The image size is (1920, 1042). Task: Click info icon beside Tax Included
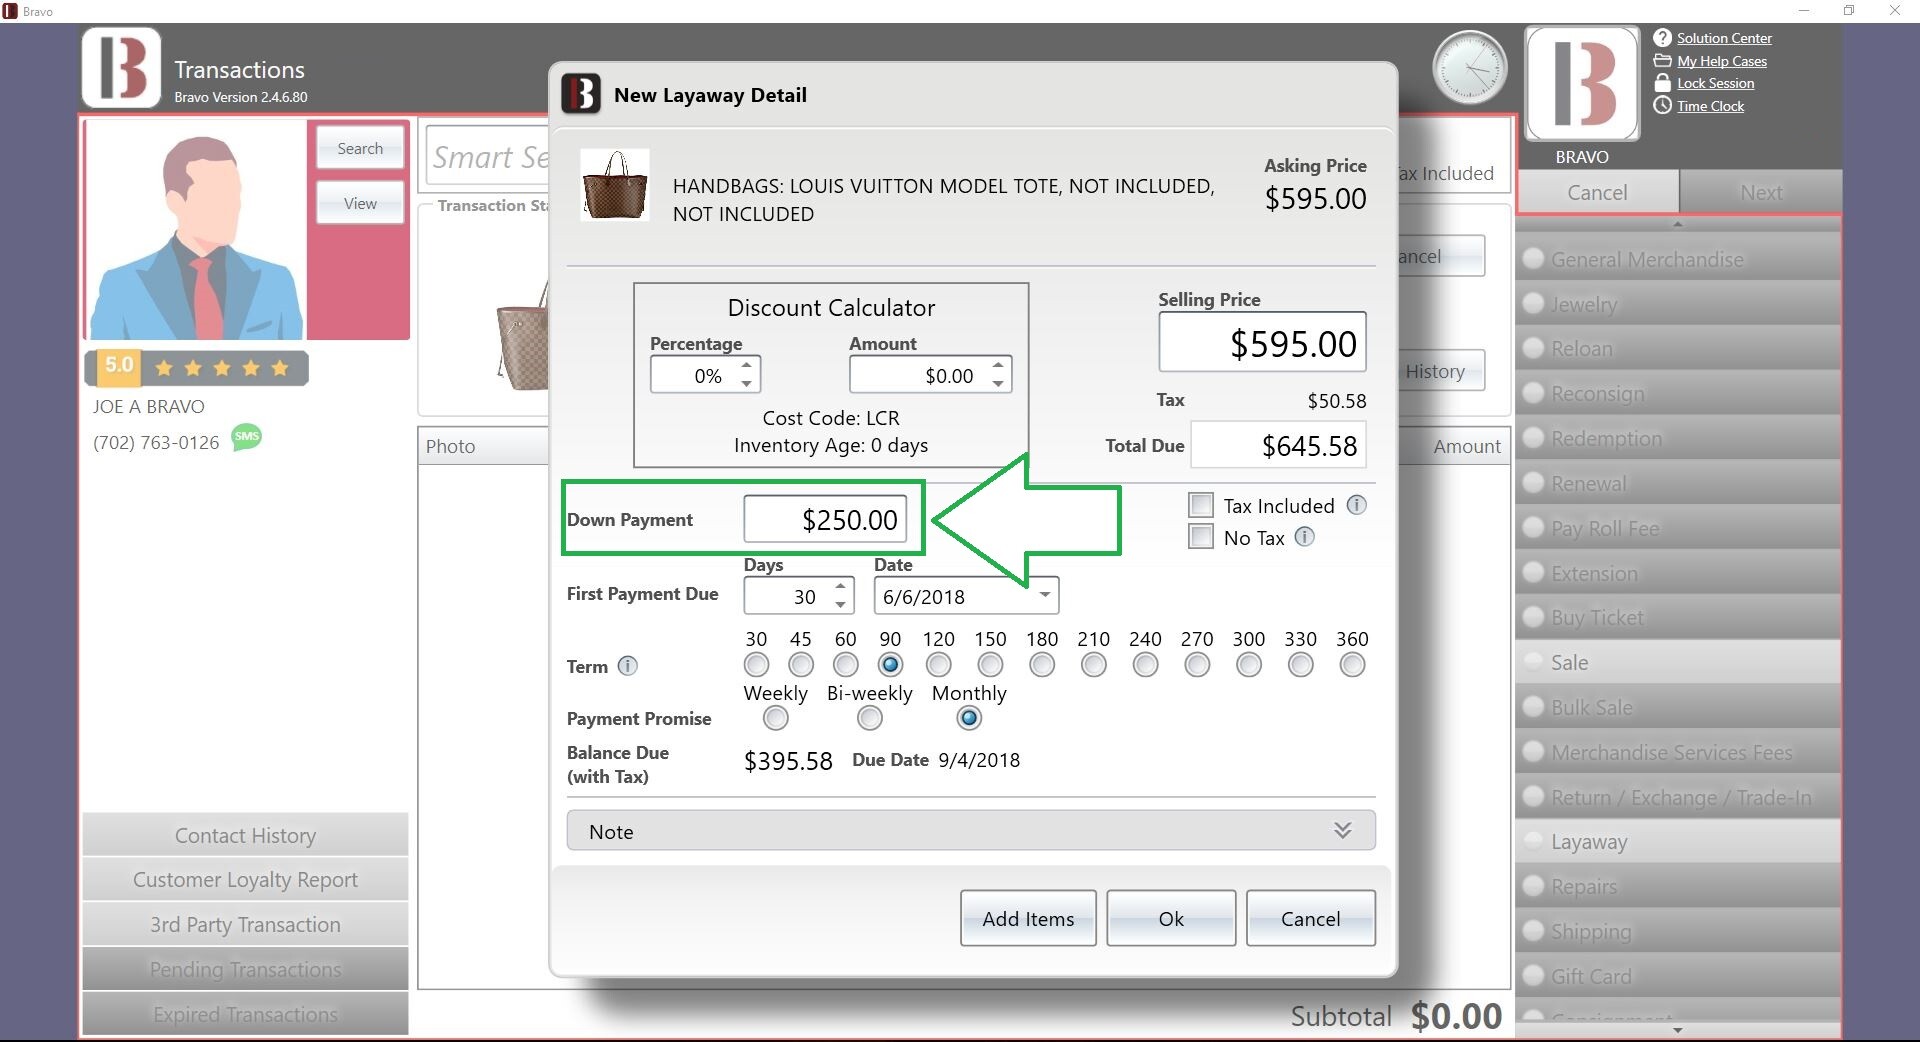coord(1356,505)
